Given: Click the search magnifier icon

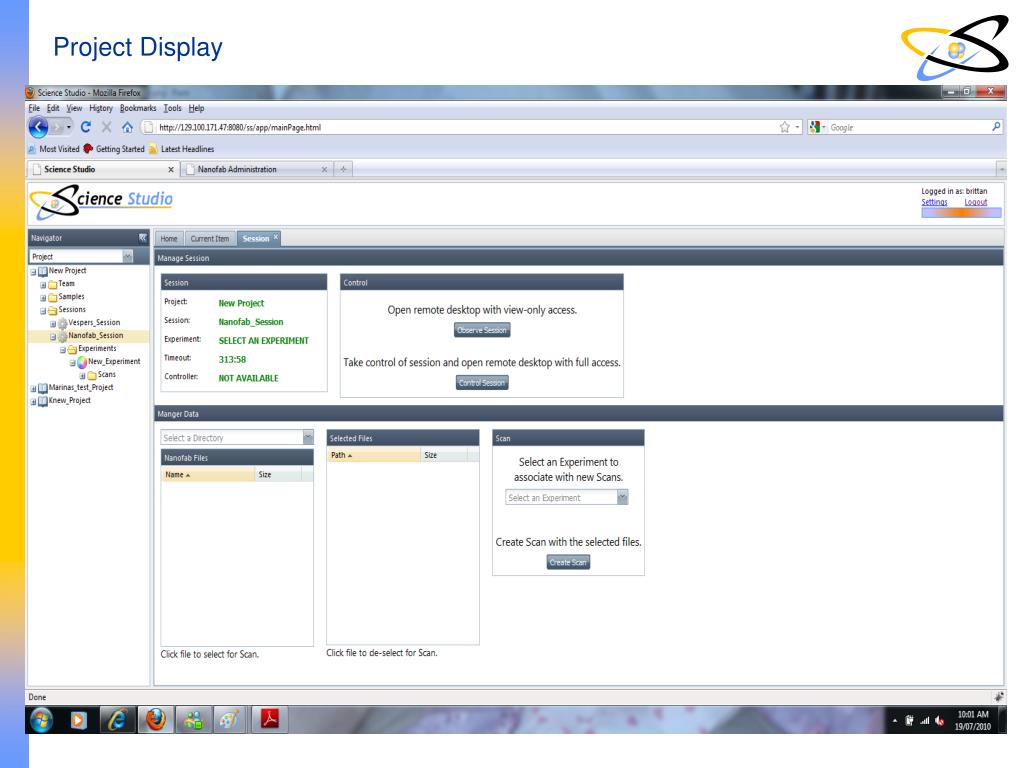Looking at the screenshot, I should [x=996, y=127].
